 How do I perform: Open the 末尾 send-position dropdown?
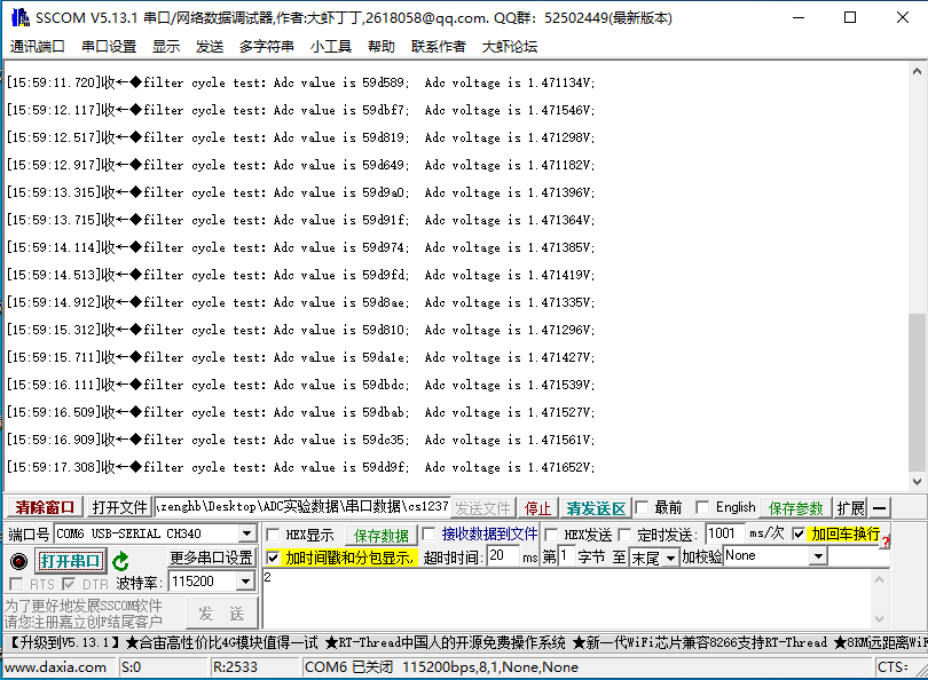pyautogui.click(x=670, y=558)
